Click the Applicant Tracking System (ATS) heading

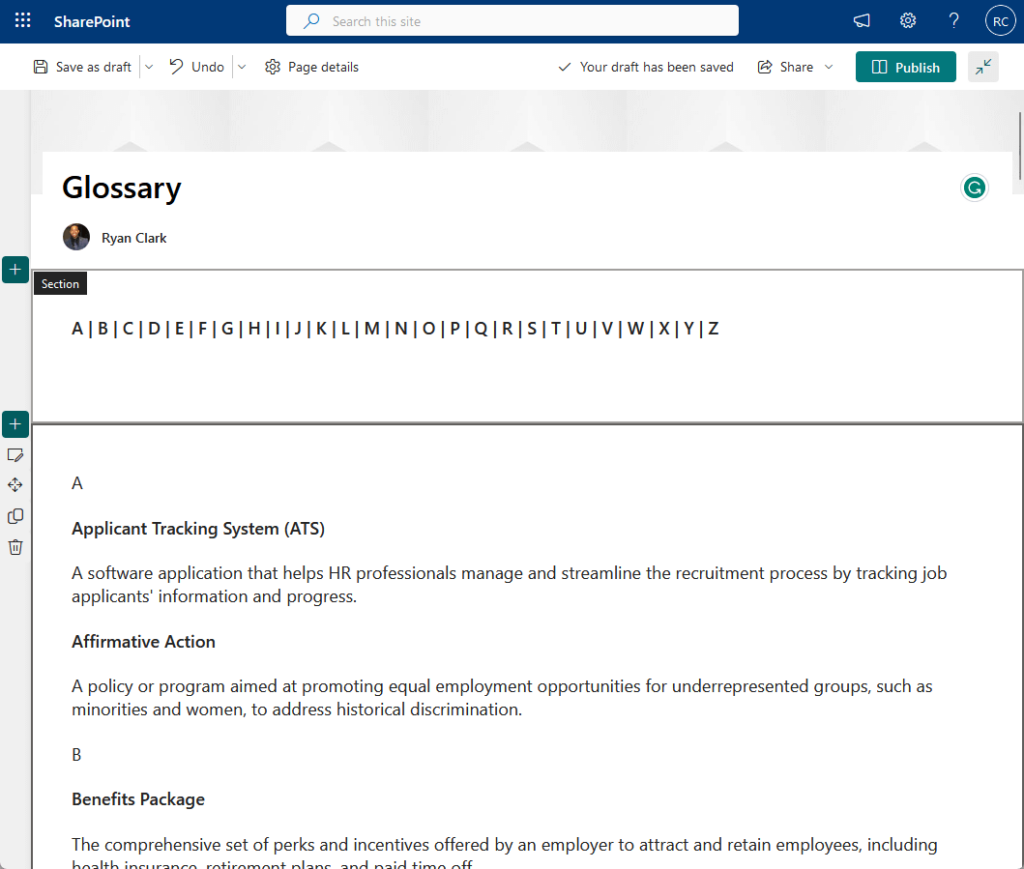[x=198, y=528]
